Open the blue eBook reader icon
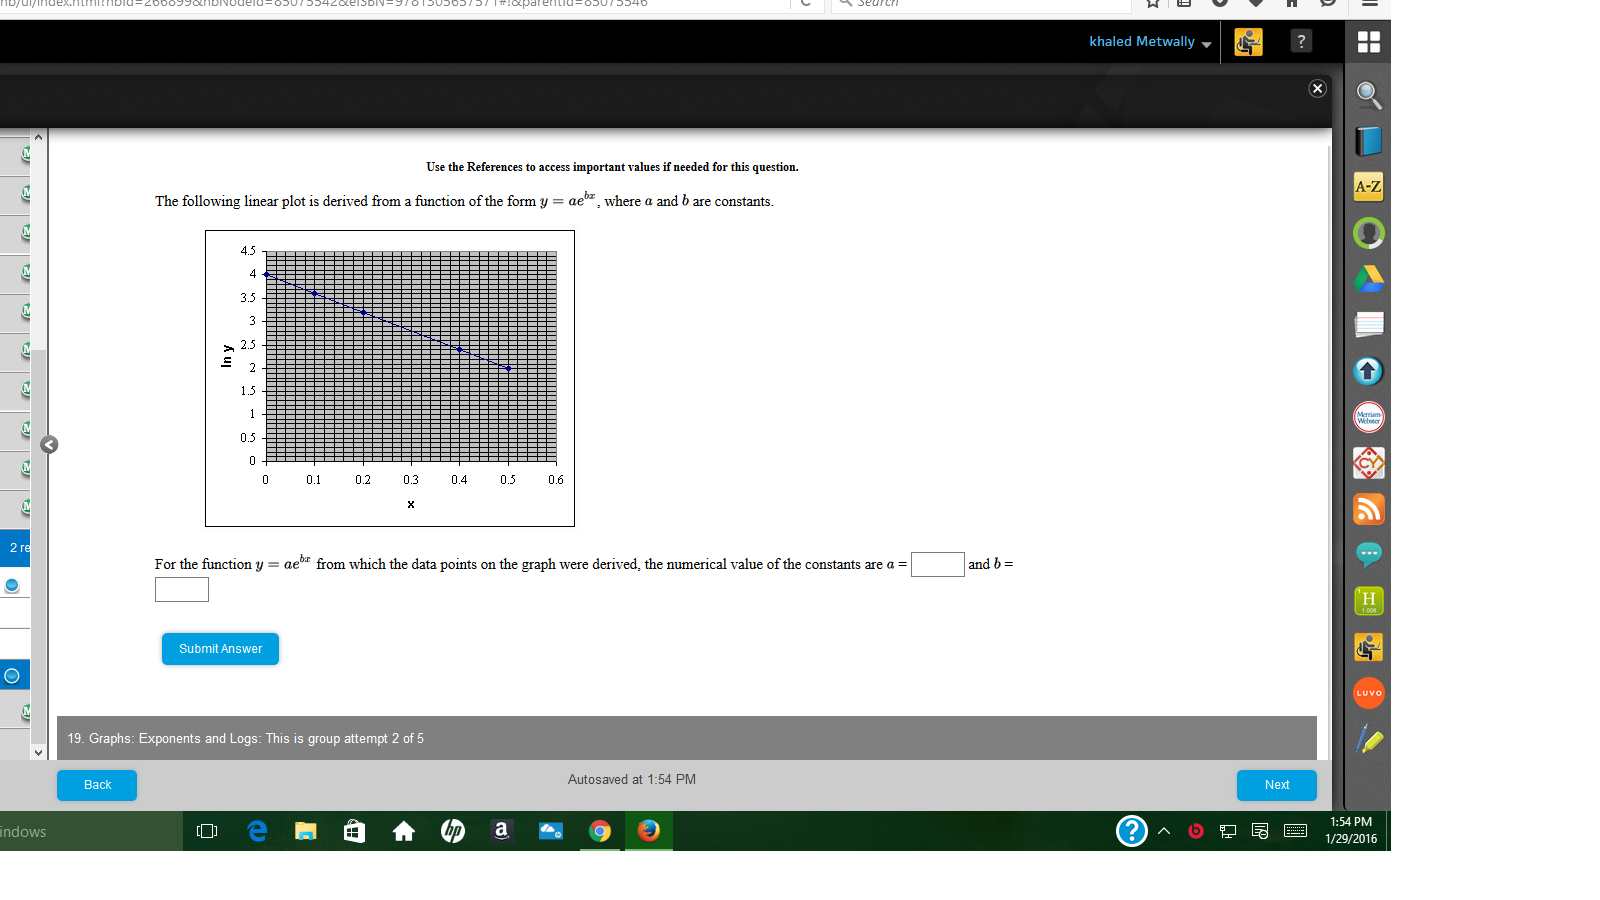Screen dimensions: 1600x900 1368,140
